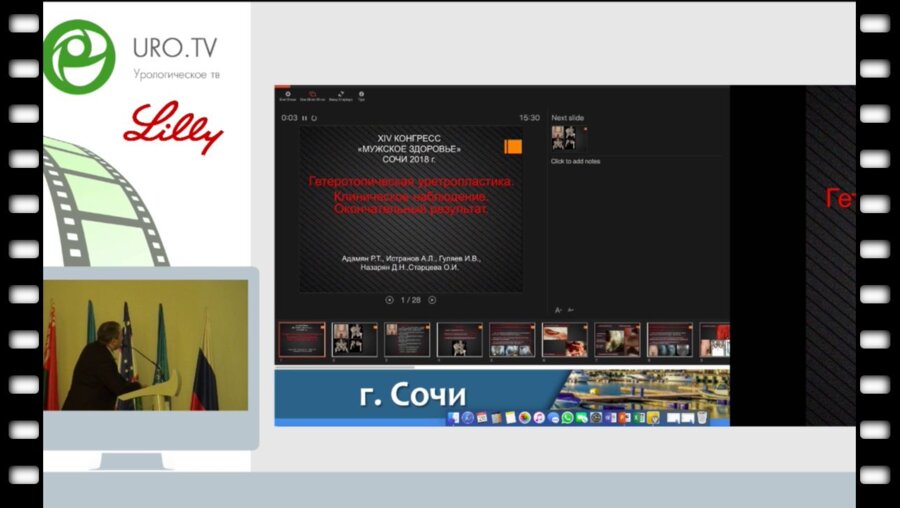900x508 pixels.
Task: Go to the previous slide arrow
Action: [389, 300]
